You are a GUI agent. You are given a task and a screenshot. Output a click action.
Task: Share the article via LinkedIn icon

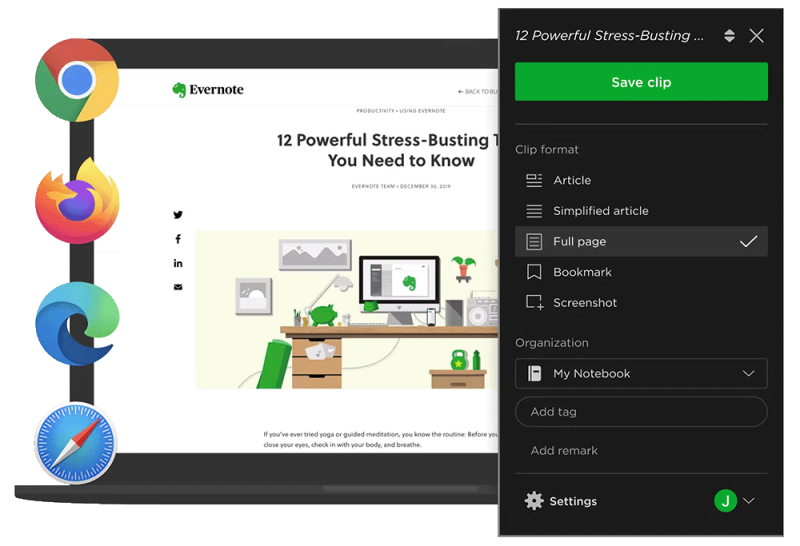(x=178, y=263)
